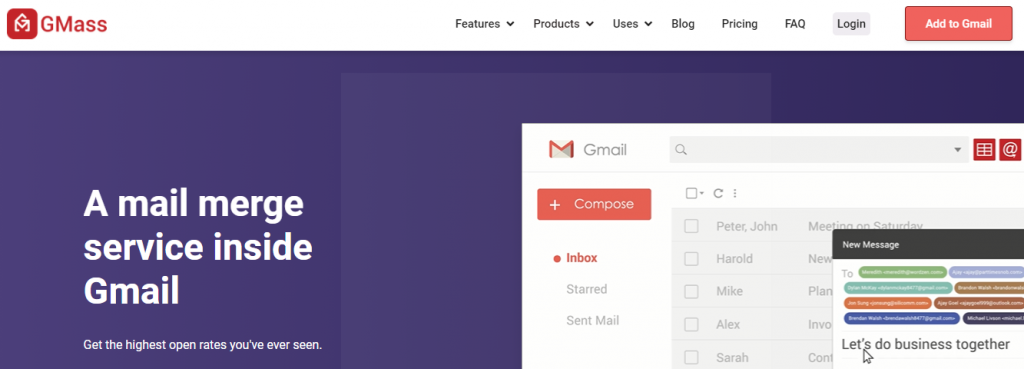The width and height of the screenshot is (1024, 369).
Task: Check the Mike email checkbox
Action: [691, 291]
